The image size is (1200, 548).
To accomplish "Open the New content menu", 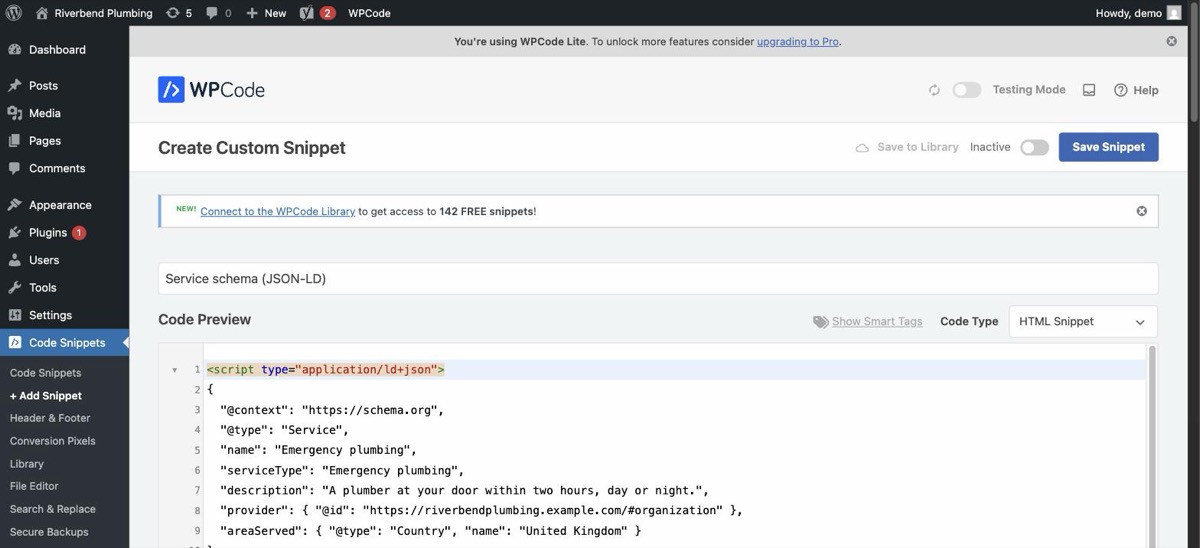I will coord(266,13).
